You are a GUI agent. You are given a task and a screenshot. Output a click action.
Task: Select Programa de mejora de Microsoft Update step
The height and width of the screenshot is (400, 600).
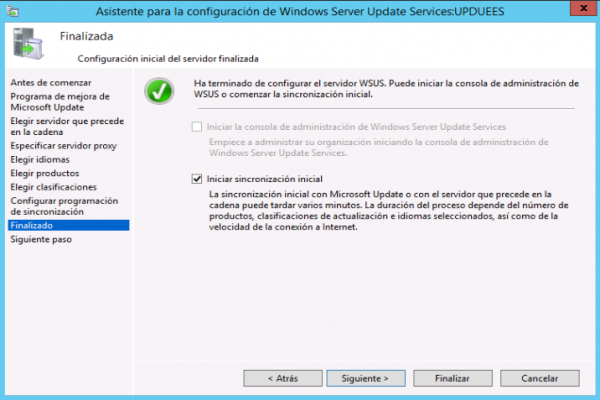click(x=60, y=102)
